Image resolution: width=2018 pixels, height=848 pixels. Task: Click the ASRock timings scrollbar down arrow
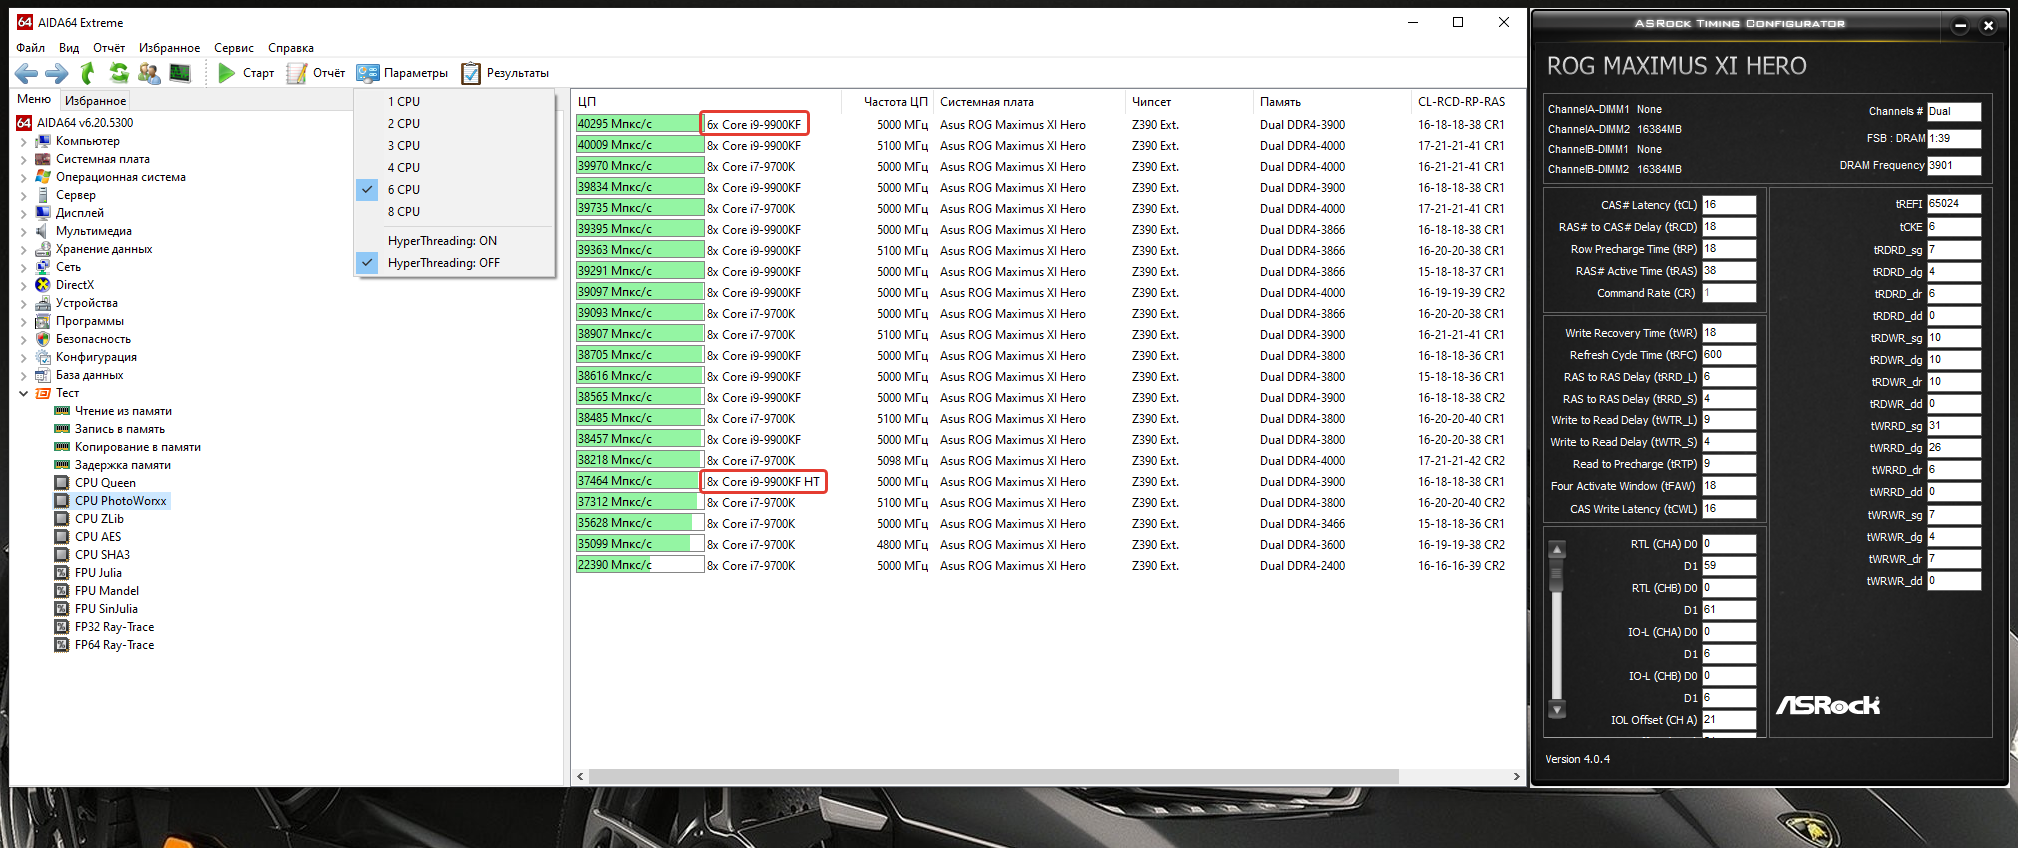[1556, 710]
